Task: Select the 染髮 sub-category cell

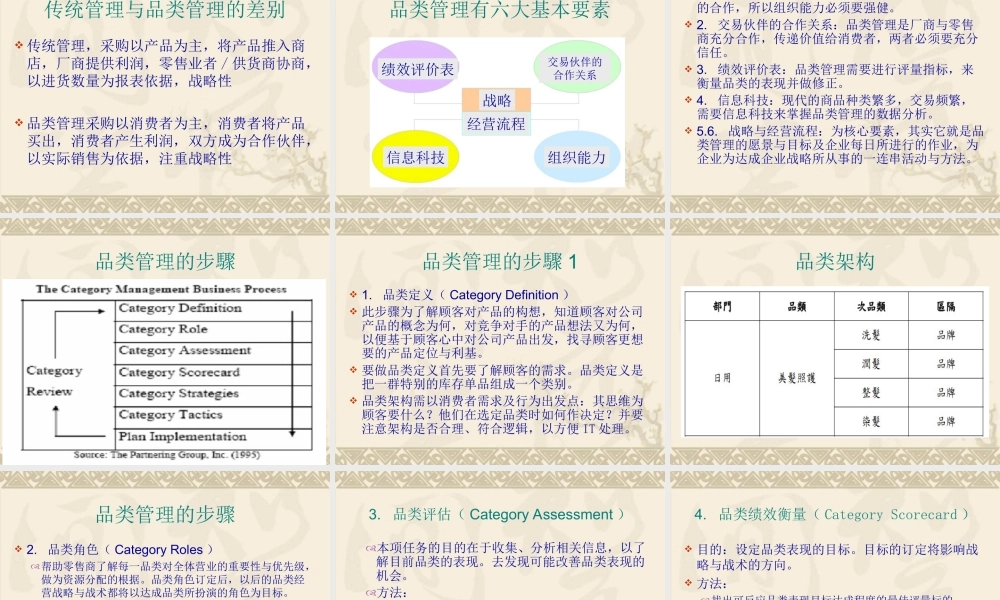Action: [871, 421]
